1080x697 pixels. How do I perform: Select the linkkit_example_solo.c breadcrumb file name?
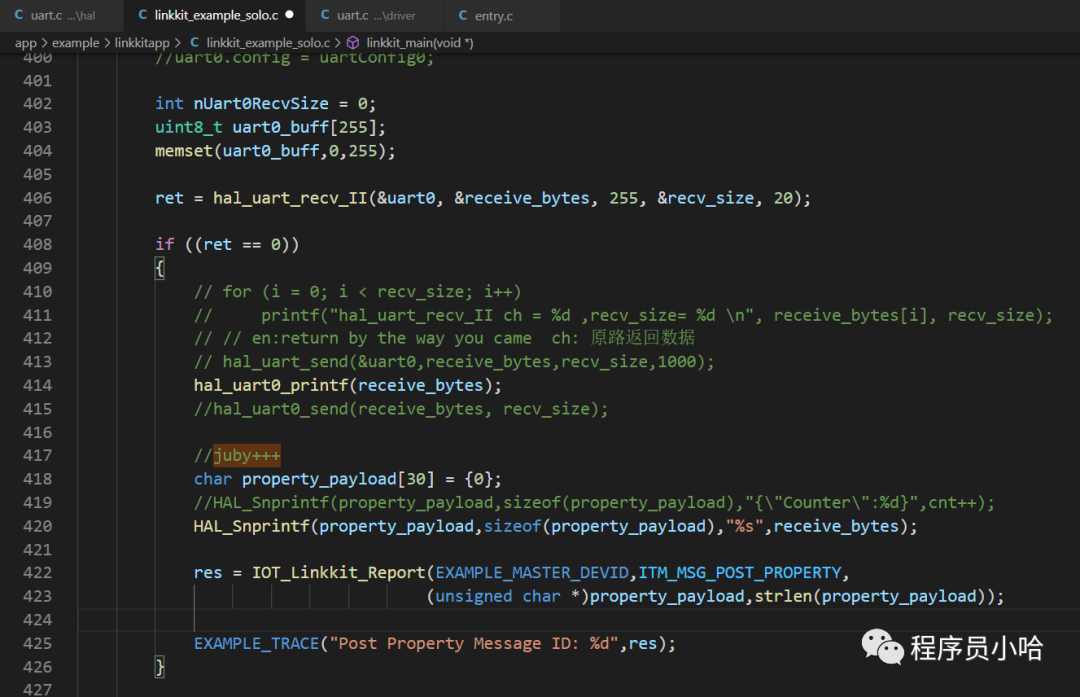tap(267, 43)
